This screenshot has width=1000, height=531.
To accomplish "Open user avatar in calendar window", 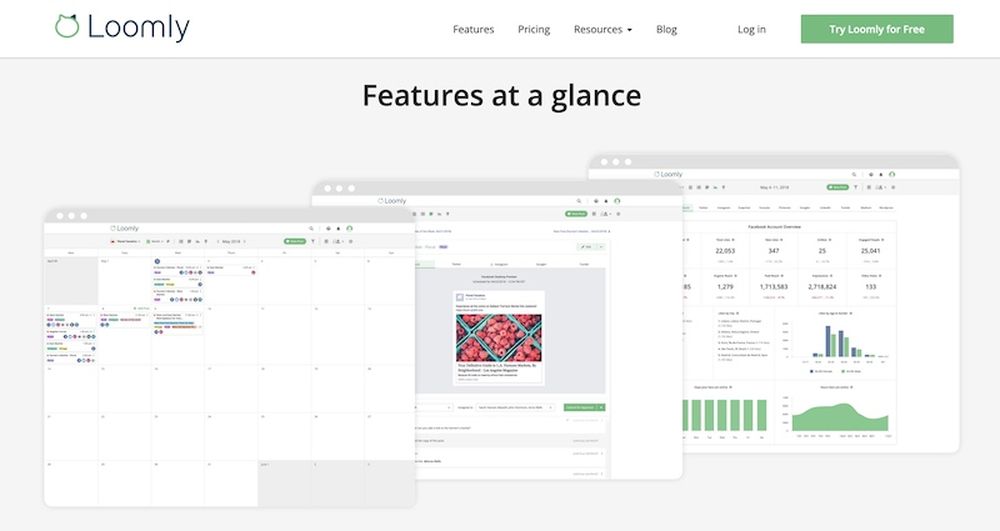I will 349,228.
